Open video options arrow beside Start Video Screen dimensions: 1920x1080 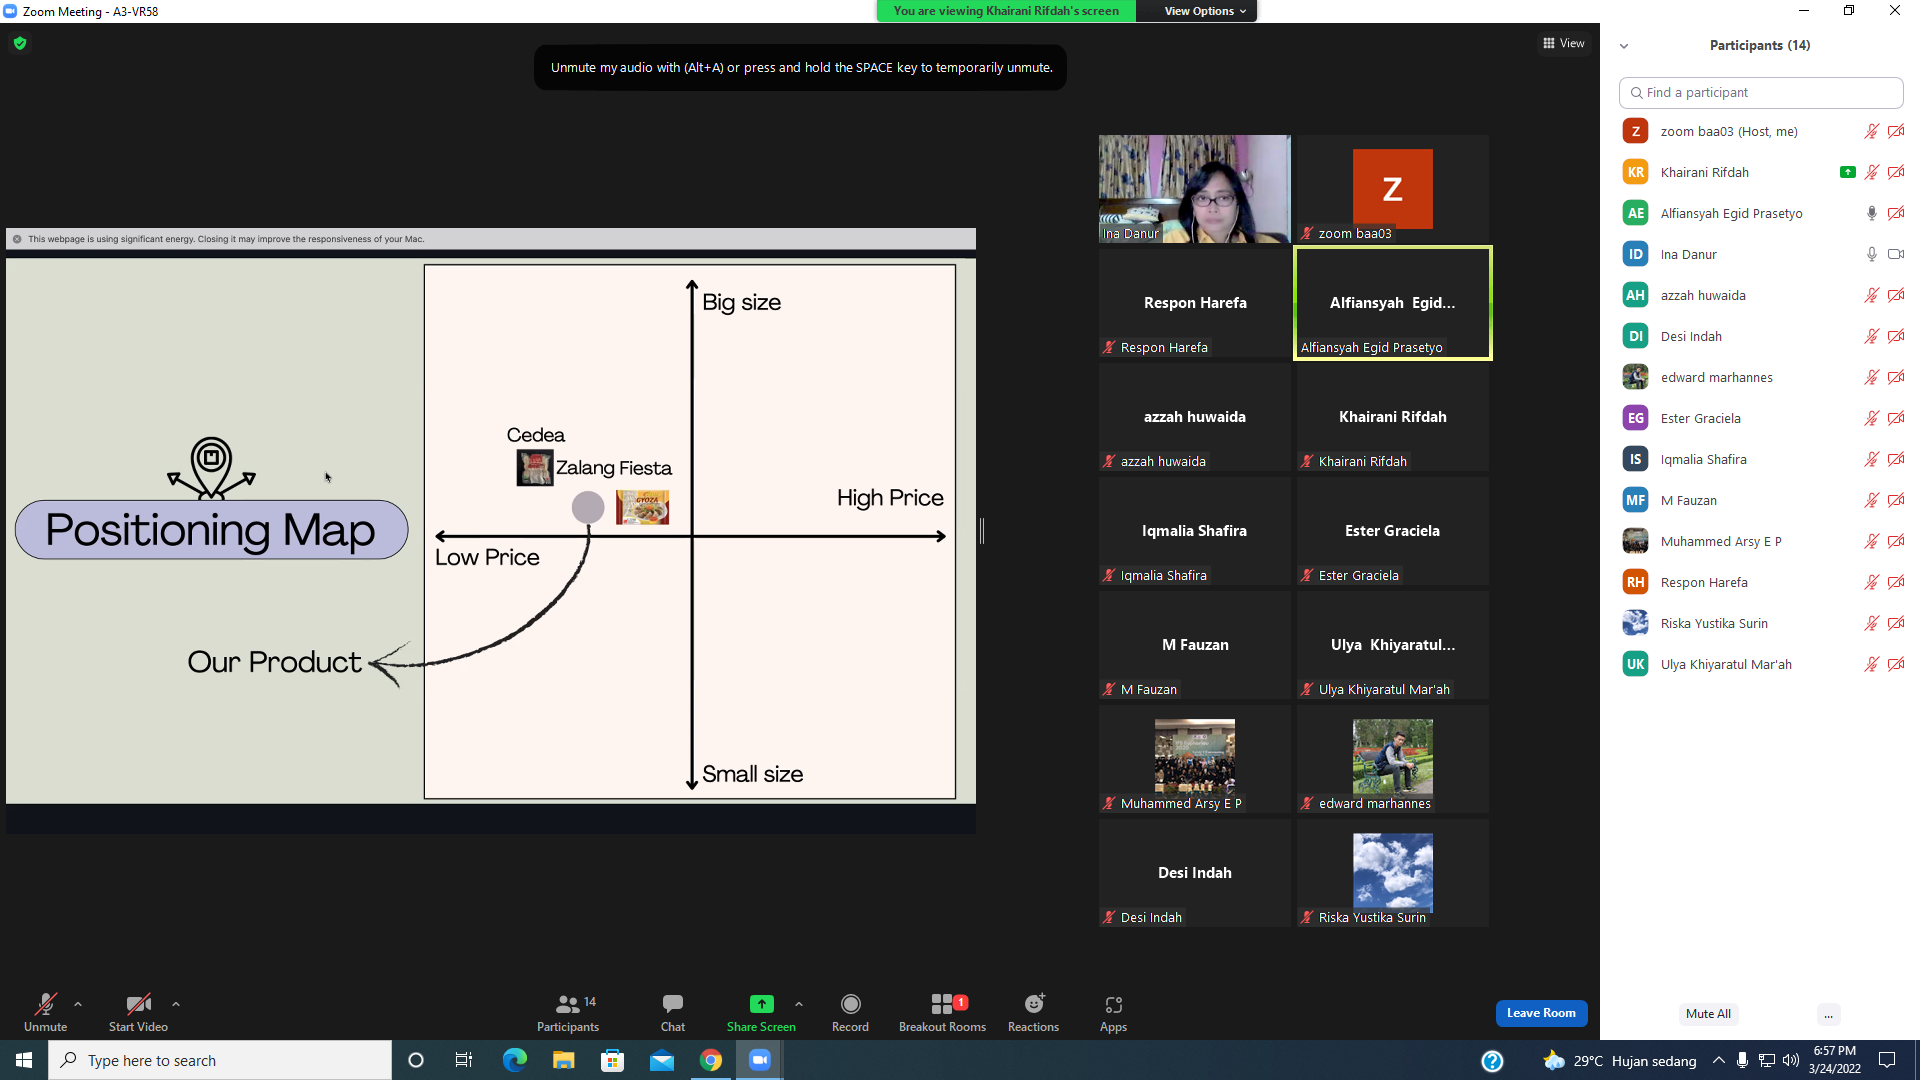pyautogui.click(x=176, y=1004)
